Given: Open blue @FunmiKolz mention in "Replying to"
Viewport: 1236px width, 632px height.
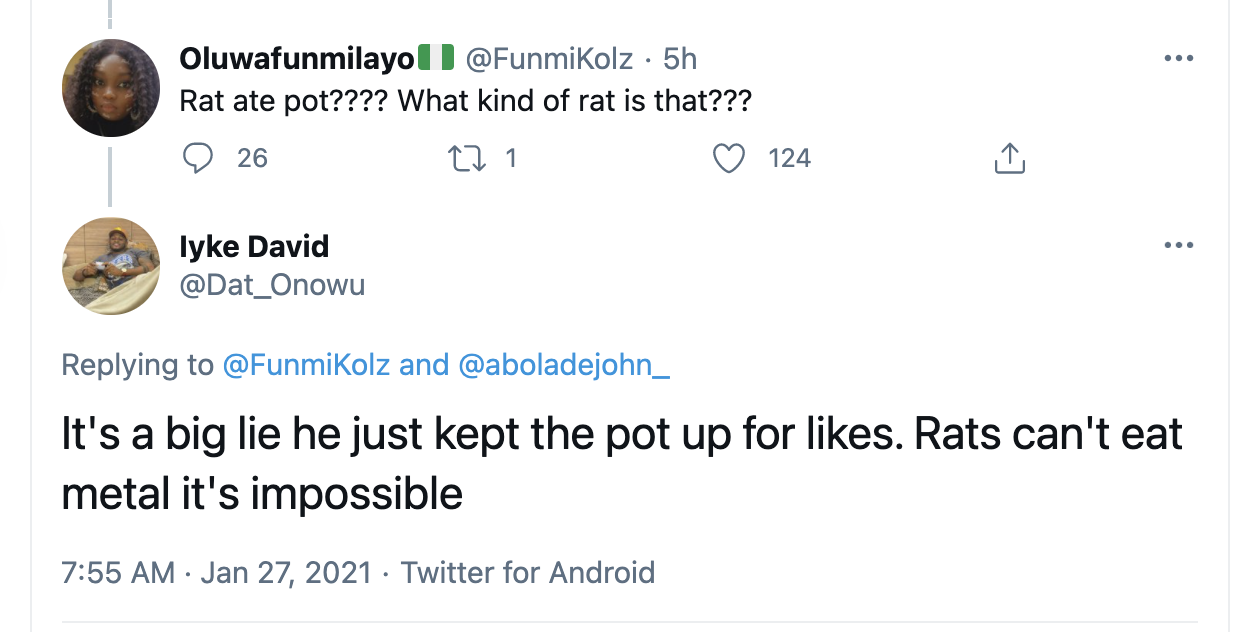Looking at the screenshot, I should tap(305, 365).
